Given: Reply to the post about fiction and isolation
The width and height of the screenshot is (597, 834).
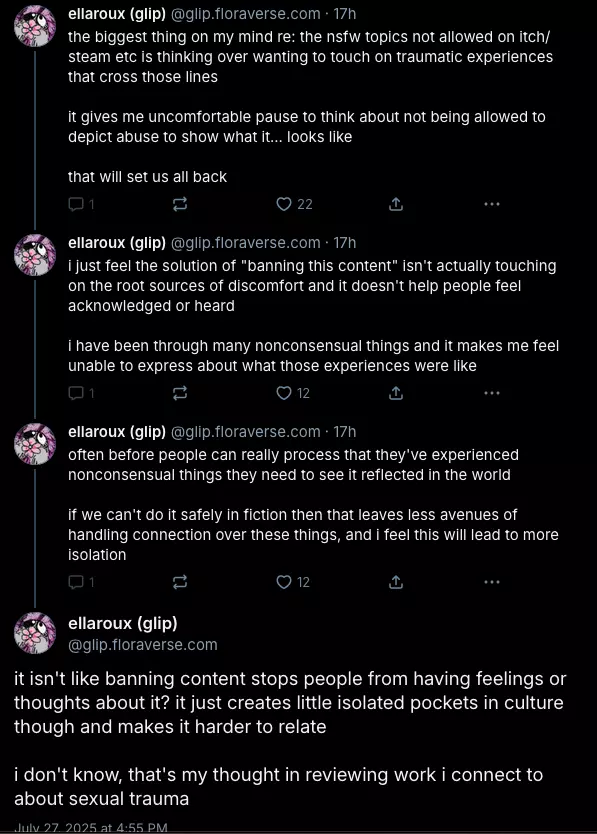Looking at the screenshot, I should tap(81, 582).
